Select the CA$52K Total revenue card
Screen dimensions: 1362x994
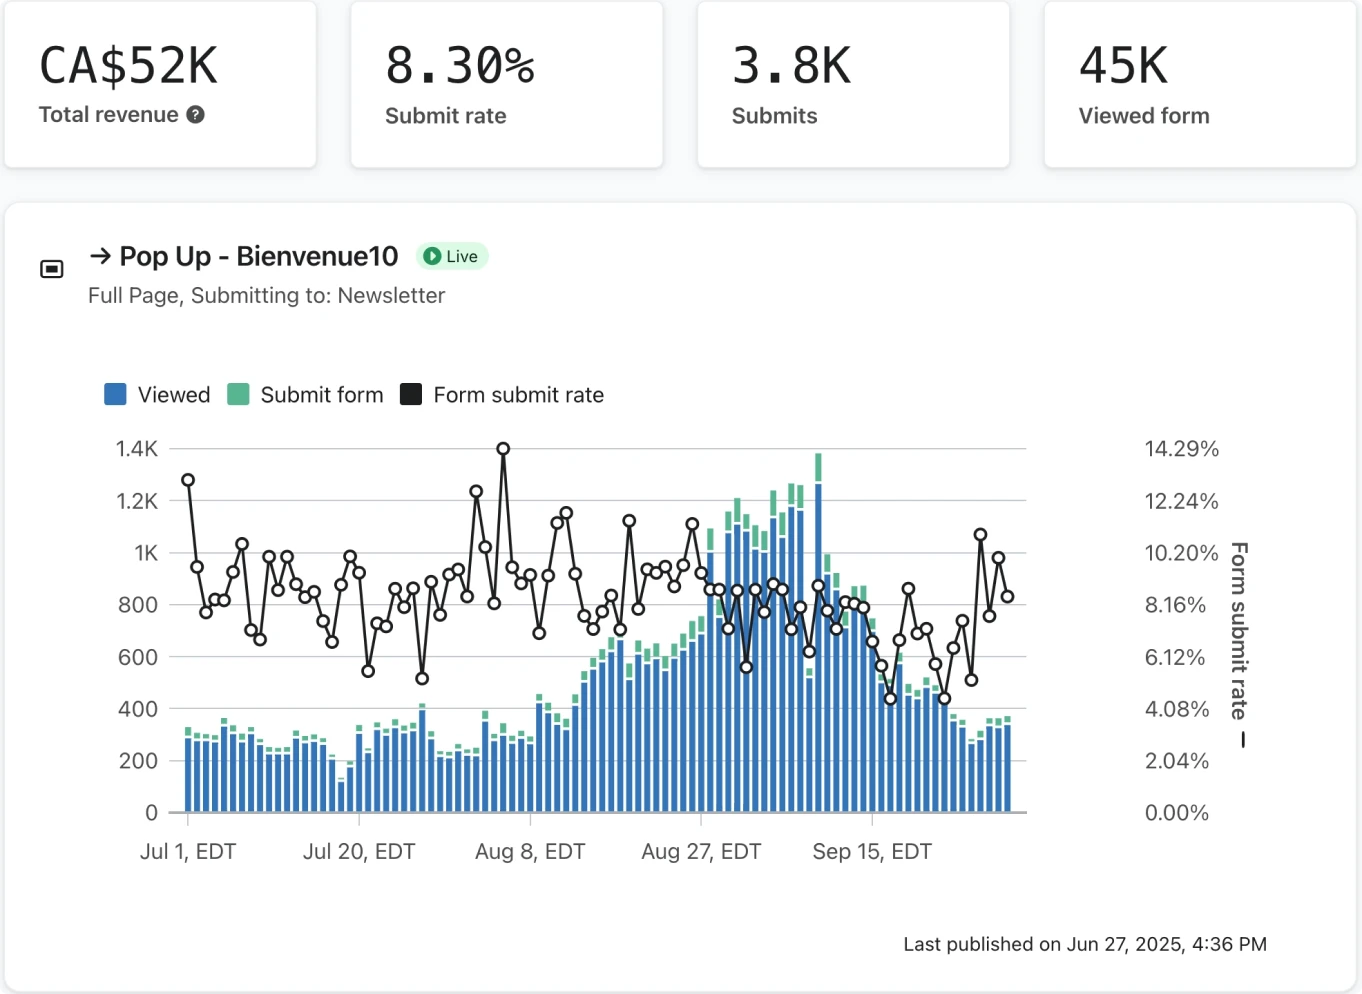[x=160, y=85]
